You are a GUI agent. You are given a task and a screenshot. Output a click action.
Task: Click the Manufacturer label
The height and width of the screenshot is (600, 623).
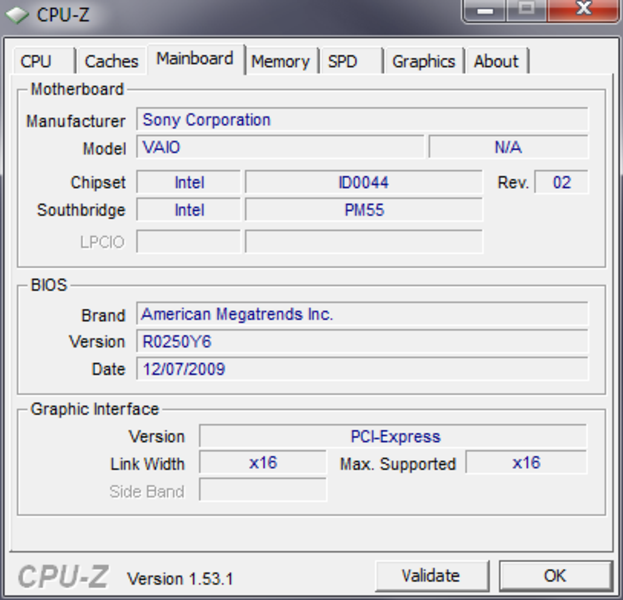click(x=75, y=121)
